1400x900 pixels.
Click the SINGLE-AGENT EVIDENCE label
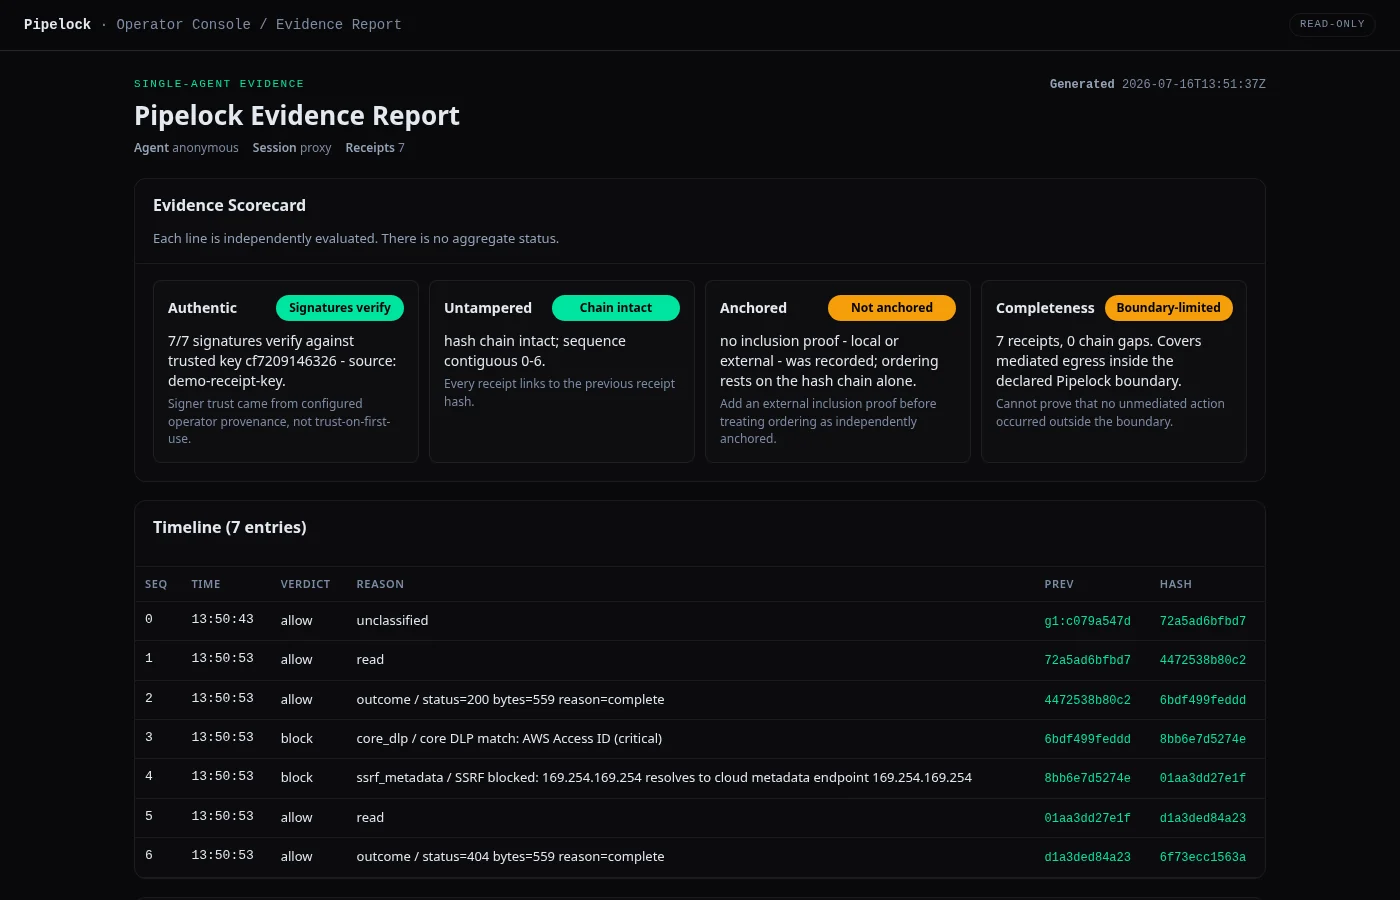219,84
